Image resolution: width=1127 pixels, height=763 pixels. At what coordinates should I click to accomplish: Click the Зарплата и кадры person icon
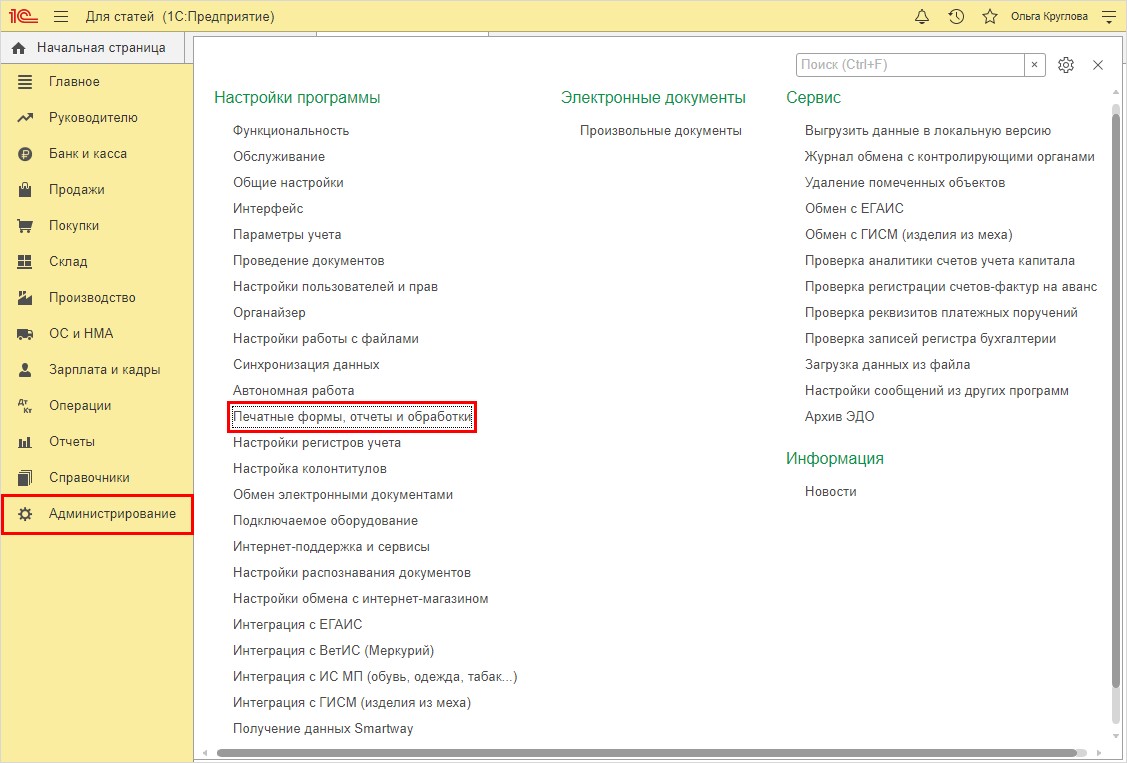tap(24, 370)
